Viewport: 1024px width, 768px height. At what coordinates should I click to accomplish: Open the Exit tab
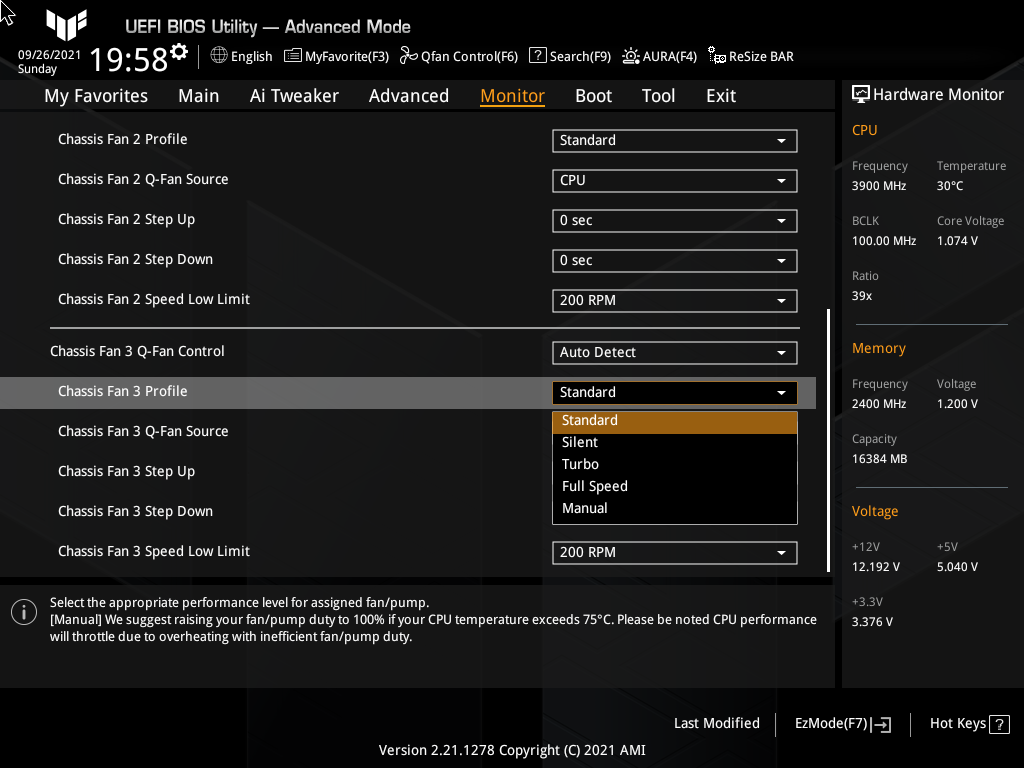tap(721, 96)
